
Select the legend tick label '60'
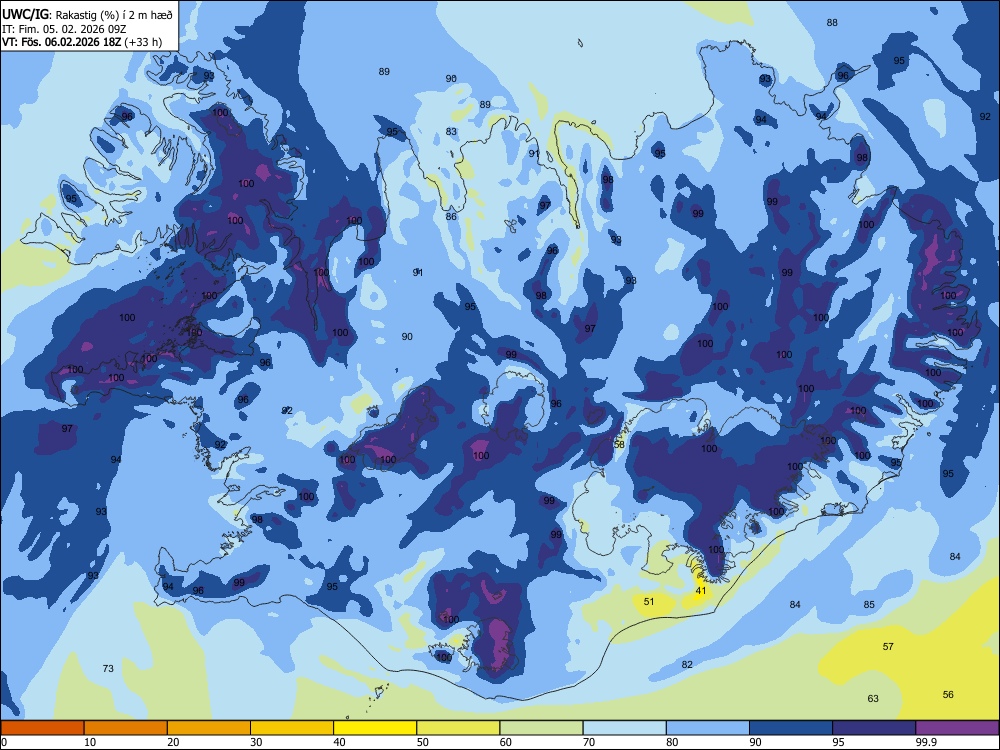[x=506, y=742]
